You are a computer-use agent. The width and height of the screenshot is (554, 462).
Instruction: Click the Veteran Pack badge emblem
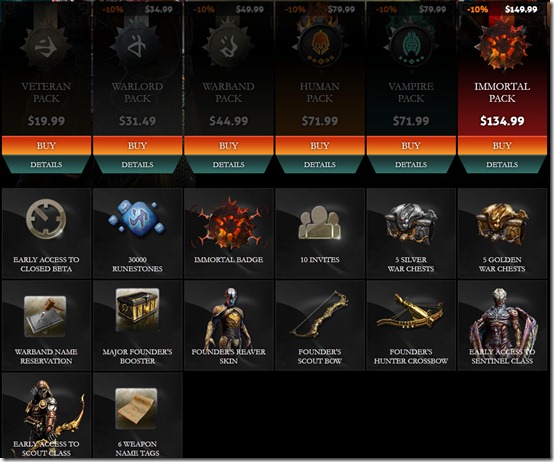click(x=46, y=47)
